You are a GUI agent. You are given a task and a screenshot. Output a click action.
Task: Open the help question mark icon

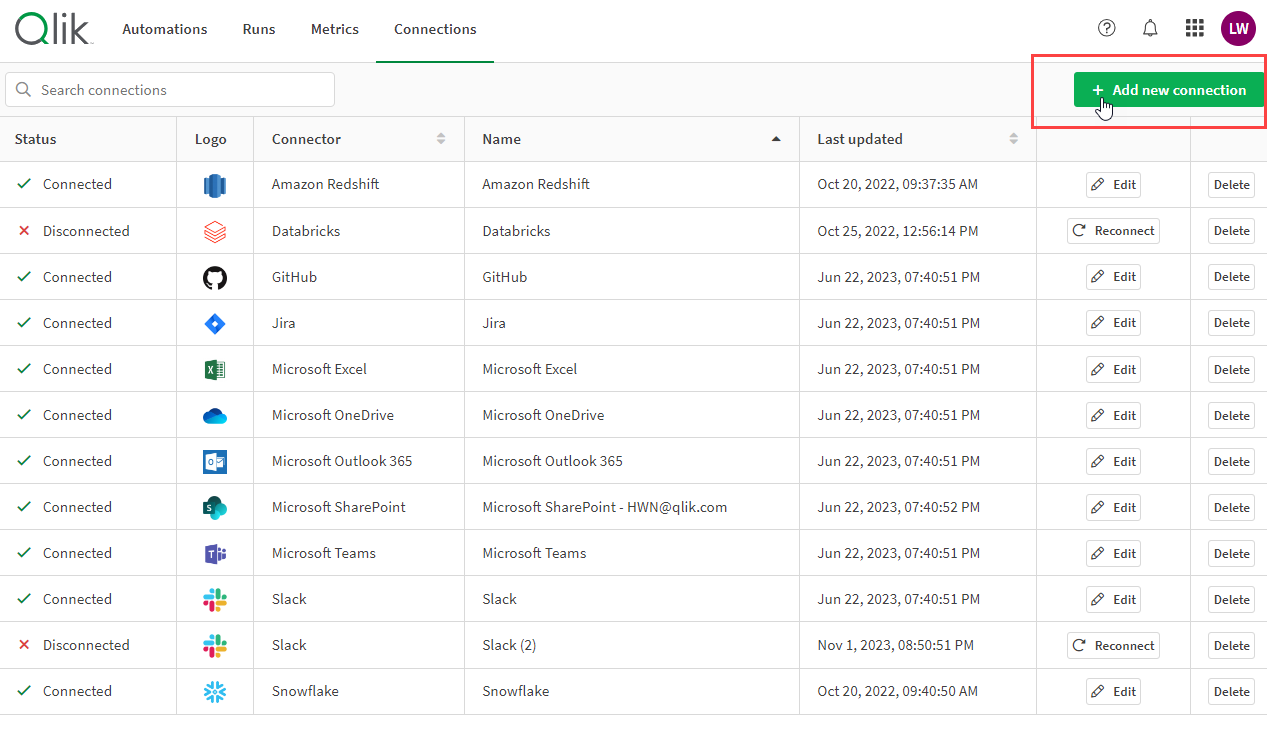[1106, 28]
